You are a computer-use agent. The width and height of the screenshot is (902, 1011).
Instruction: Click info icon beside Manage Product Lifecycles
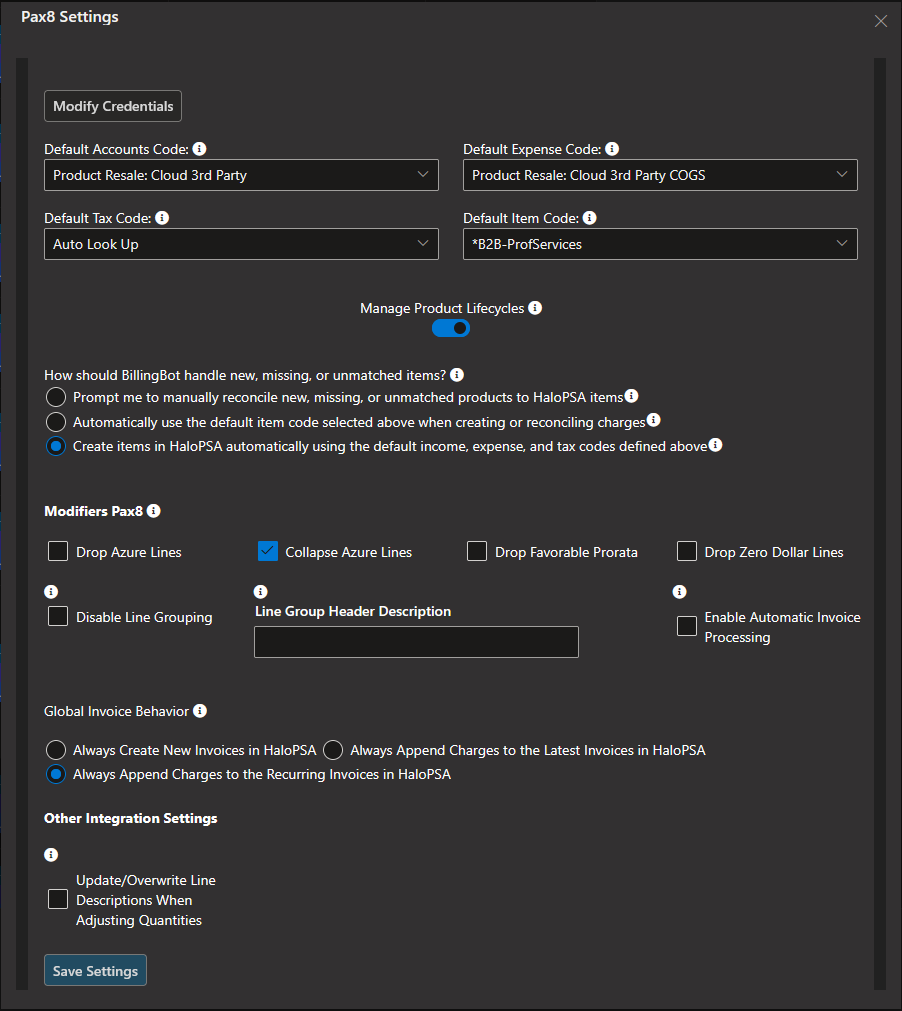coord(535,308)
